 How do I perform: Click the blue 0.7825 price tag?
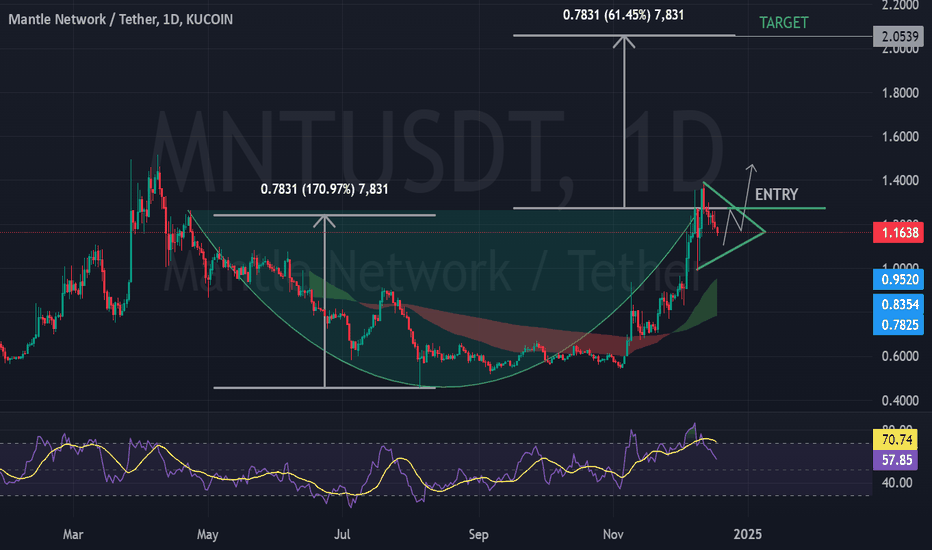[x=899, y=325]
